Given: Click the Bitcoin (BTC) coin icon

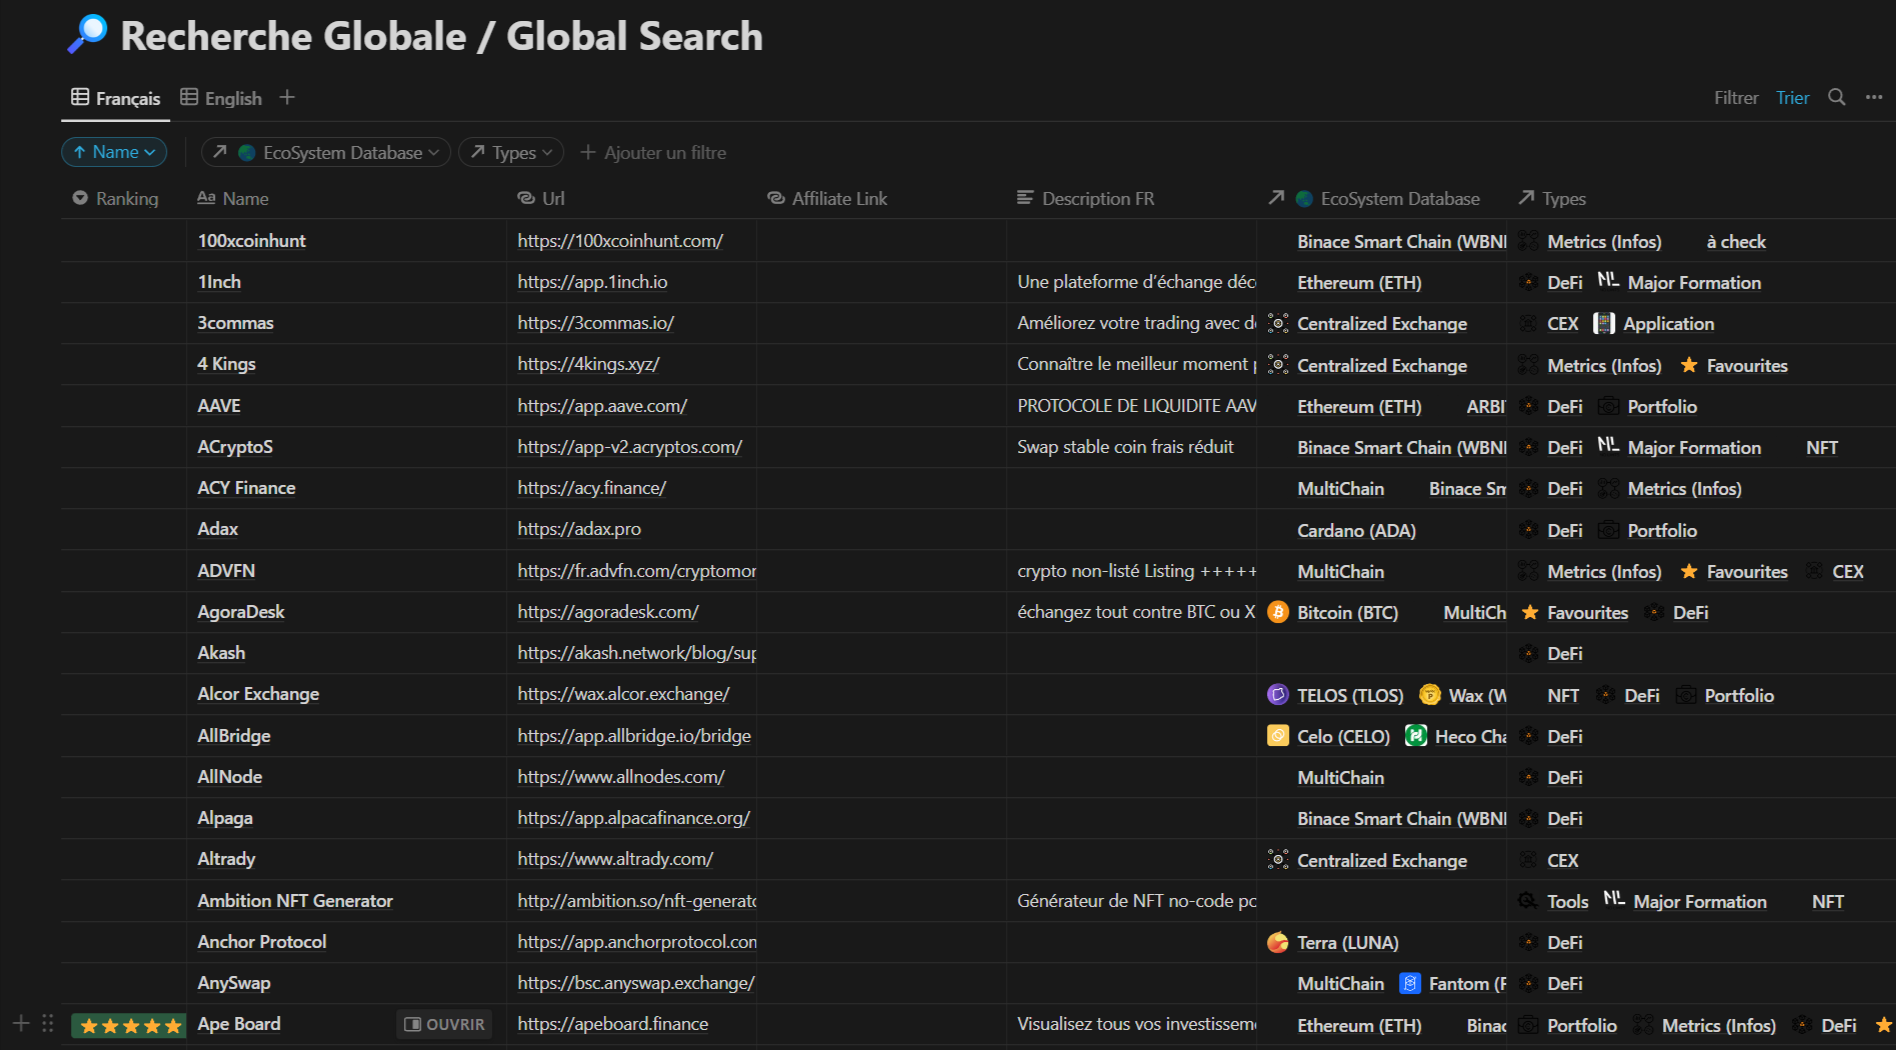Looking at the screenshot, I should pos(1278,612).
